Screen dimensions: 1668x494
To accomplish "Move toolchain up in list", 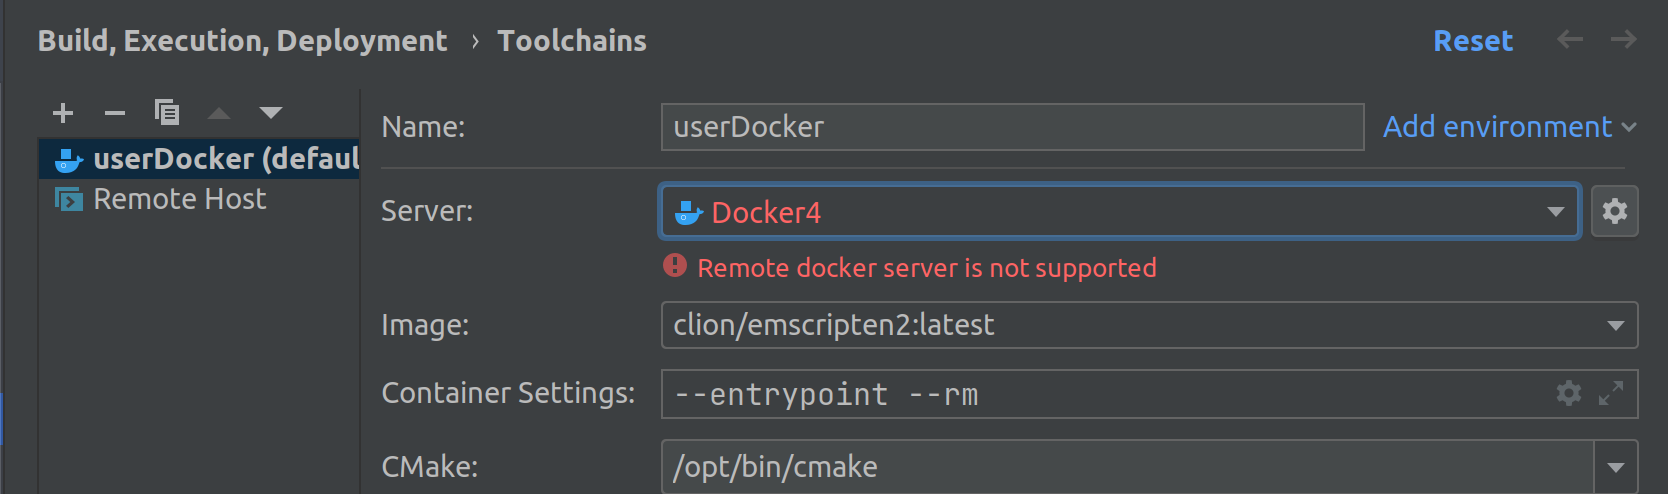I will (219, 113).
